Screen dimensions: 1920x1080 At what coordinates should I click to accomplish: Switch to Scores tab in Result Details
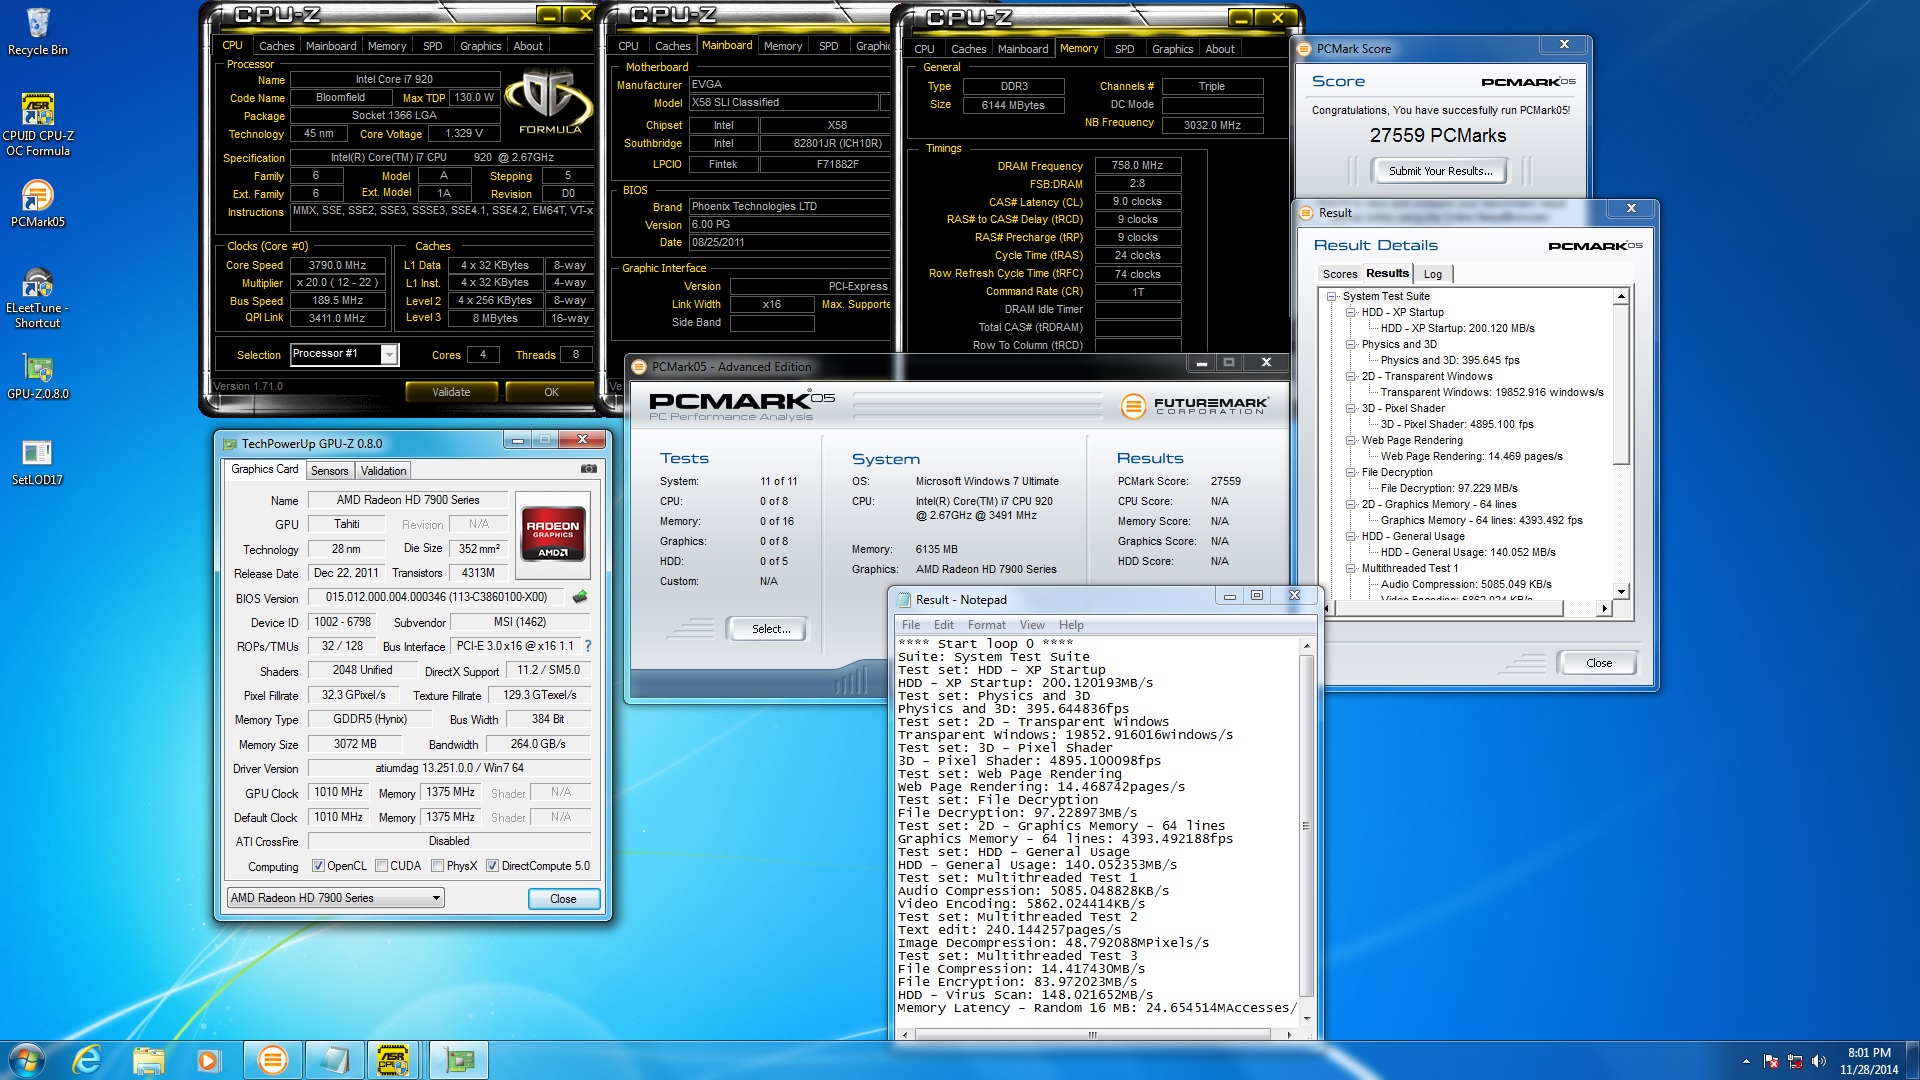pyautogui.click(x=1339, y=274)
